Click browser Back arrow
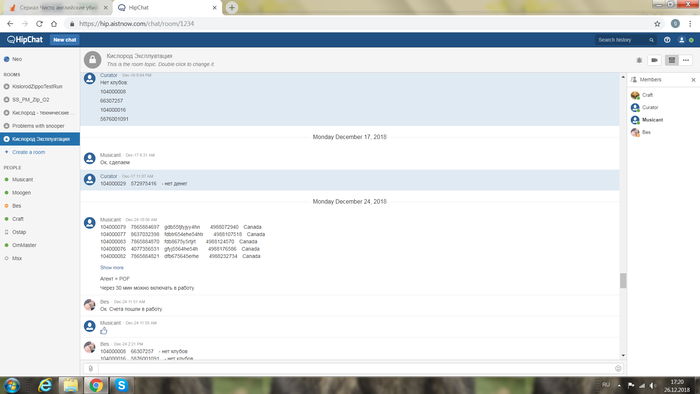Screen dimensions: 700x394 (10, 24)
